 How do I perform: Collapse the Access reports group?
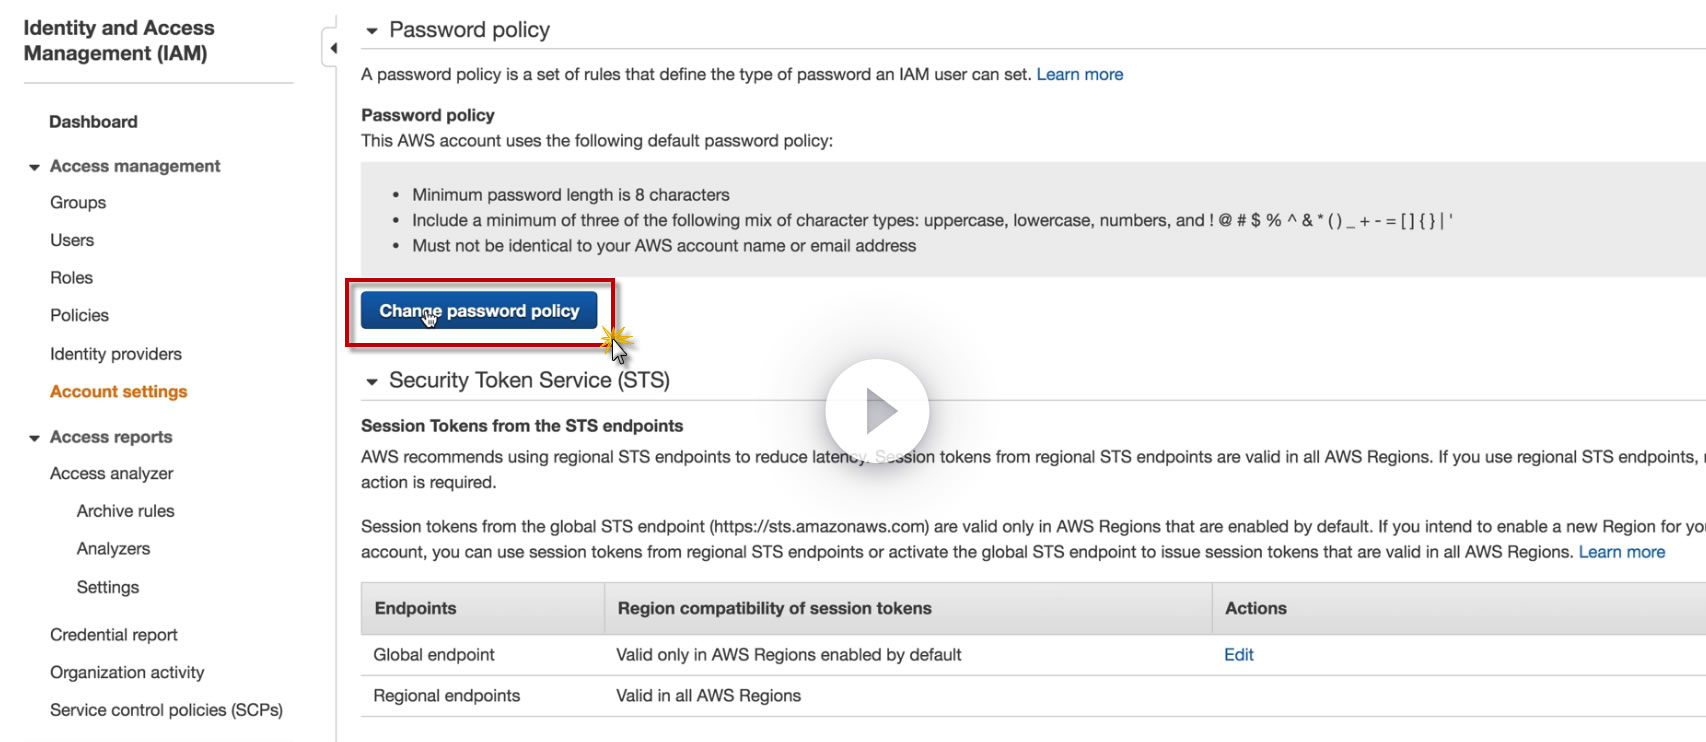35,438
